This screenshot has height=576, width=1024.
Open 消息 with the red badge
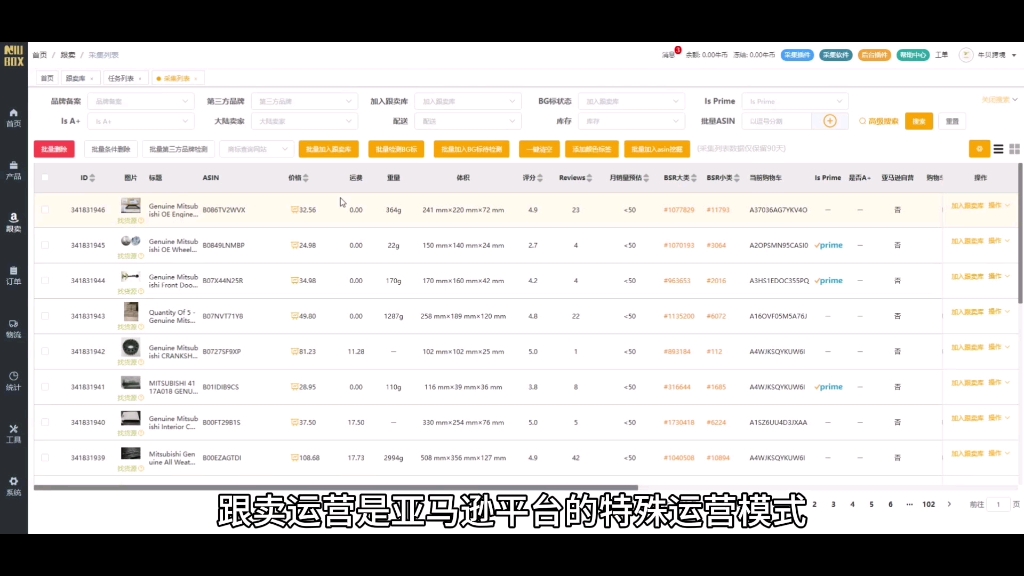click(x=670, y=54)
